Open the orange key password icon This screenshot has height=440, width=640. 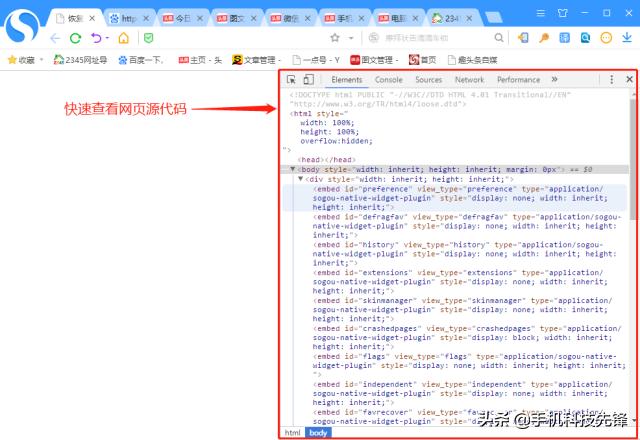(x=544, y=38)
